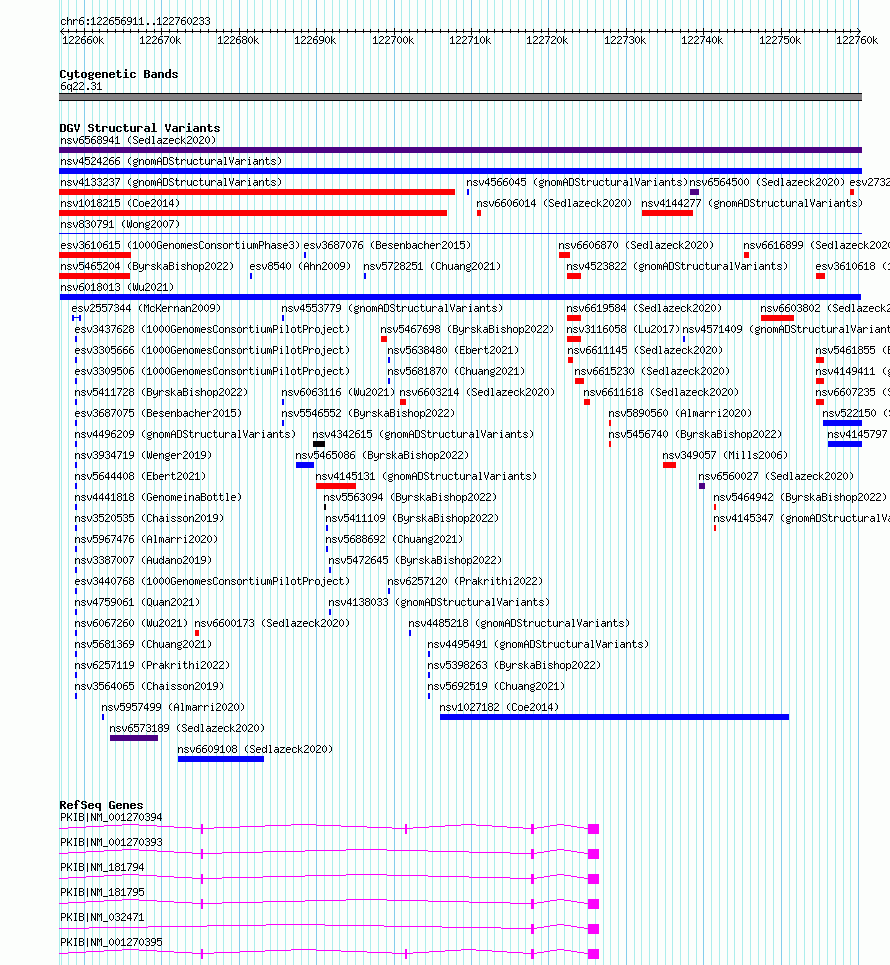Open the nsv5465204 (ByrskaBishop2022) label

(147, 266)
